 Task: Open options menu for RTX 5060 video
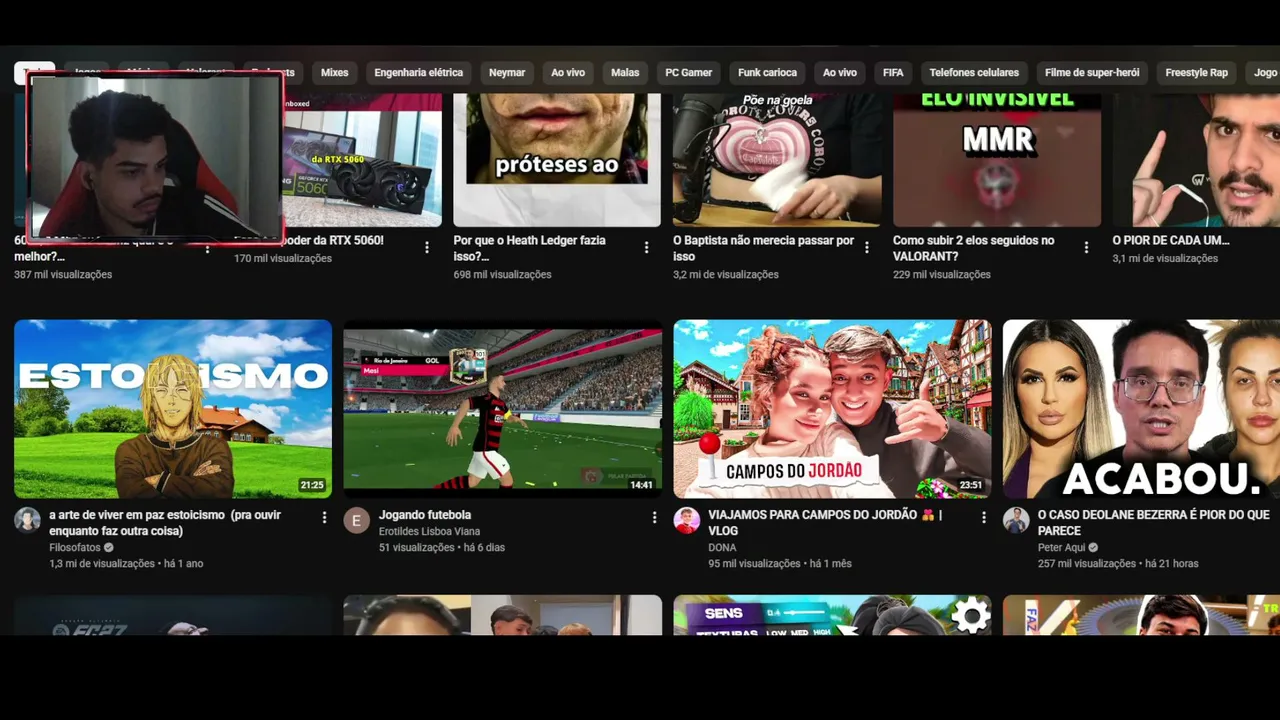point(427,247)
